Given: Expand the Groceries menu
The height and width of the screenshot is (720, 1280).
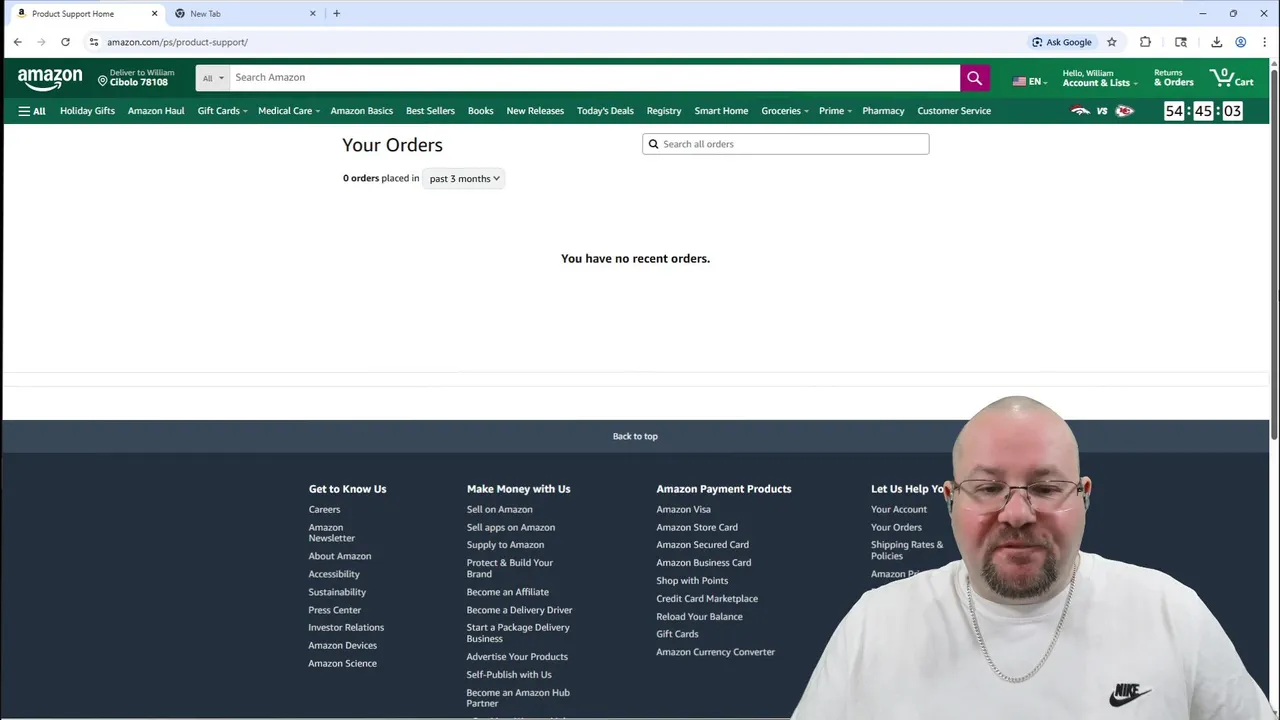Looking at the screenshot, I should (x=785, y=111).
